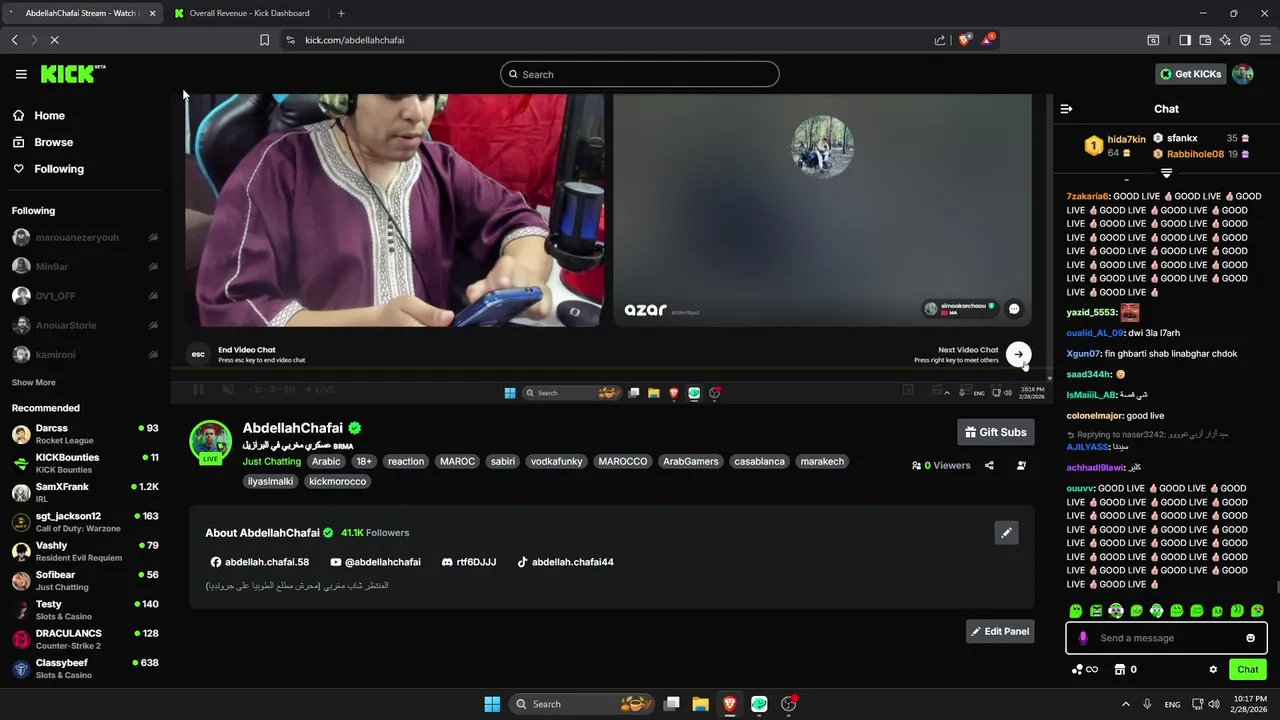Screen dimensions: 1280x720
Task: Open Sofibear recommended channel
Action: (x=85, y=580)
